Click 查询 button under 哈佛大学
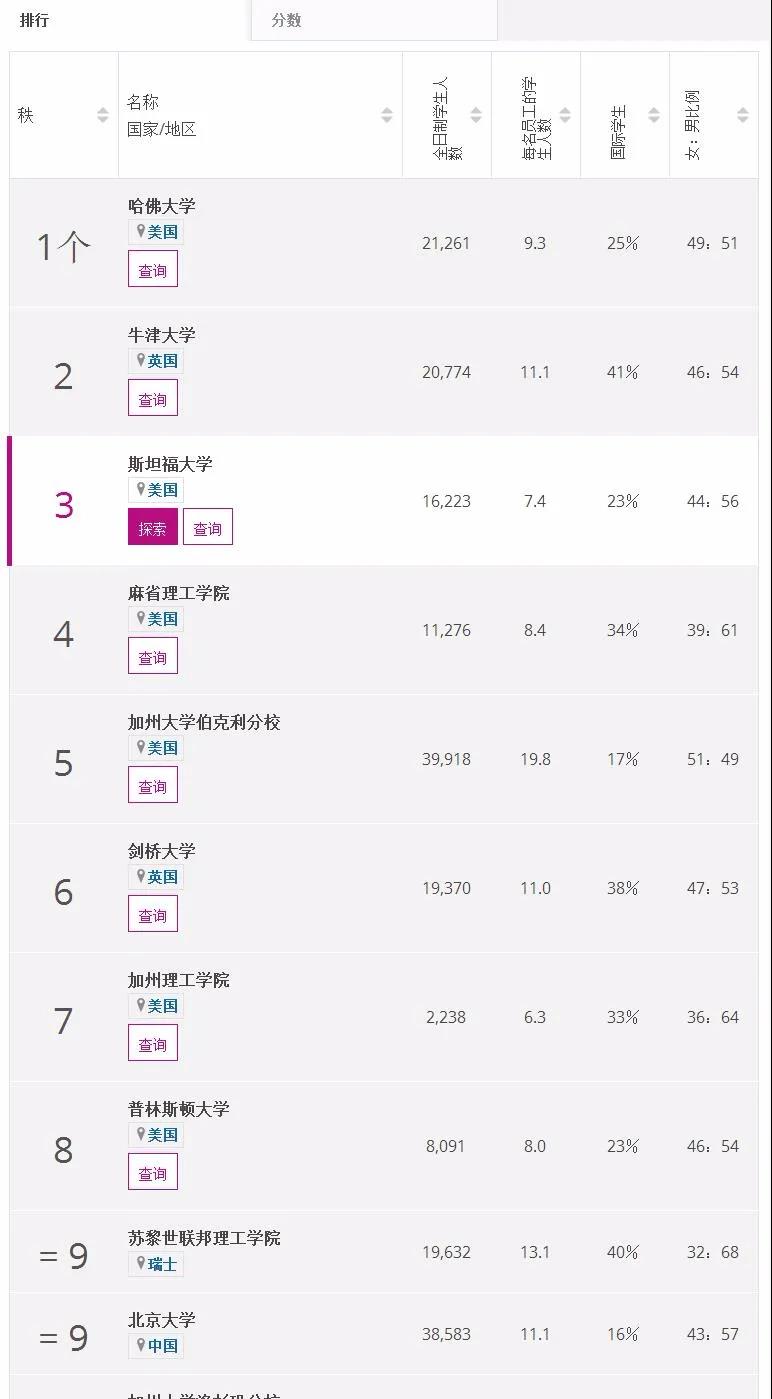 pyautogui.click(x=153, y=270)
